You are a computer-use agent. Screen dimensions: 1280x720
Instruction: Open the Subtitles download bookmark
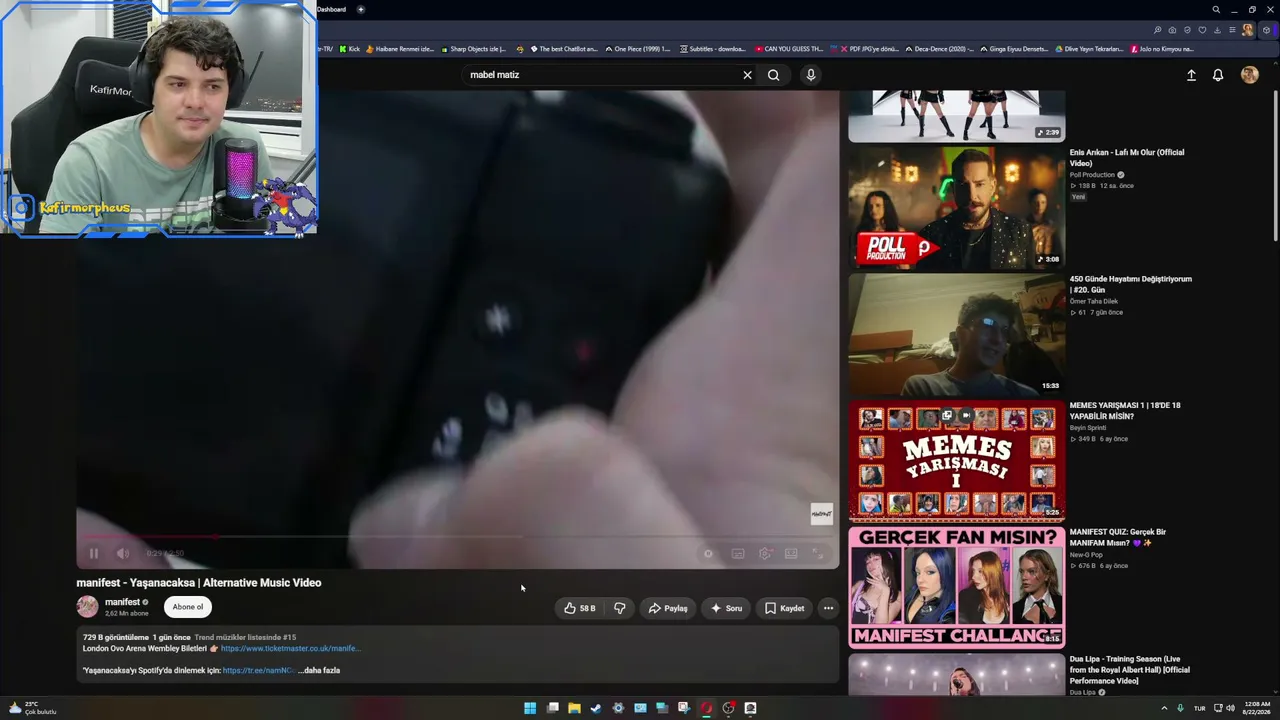coord(713,49)
